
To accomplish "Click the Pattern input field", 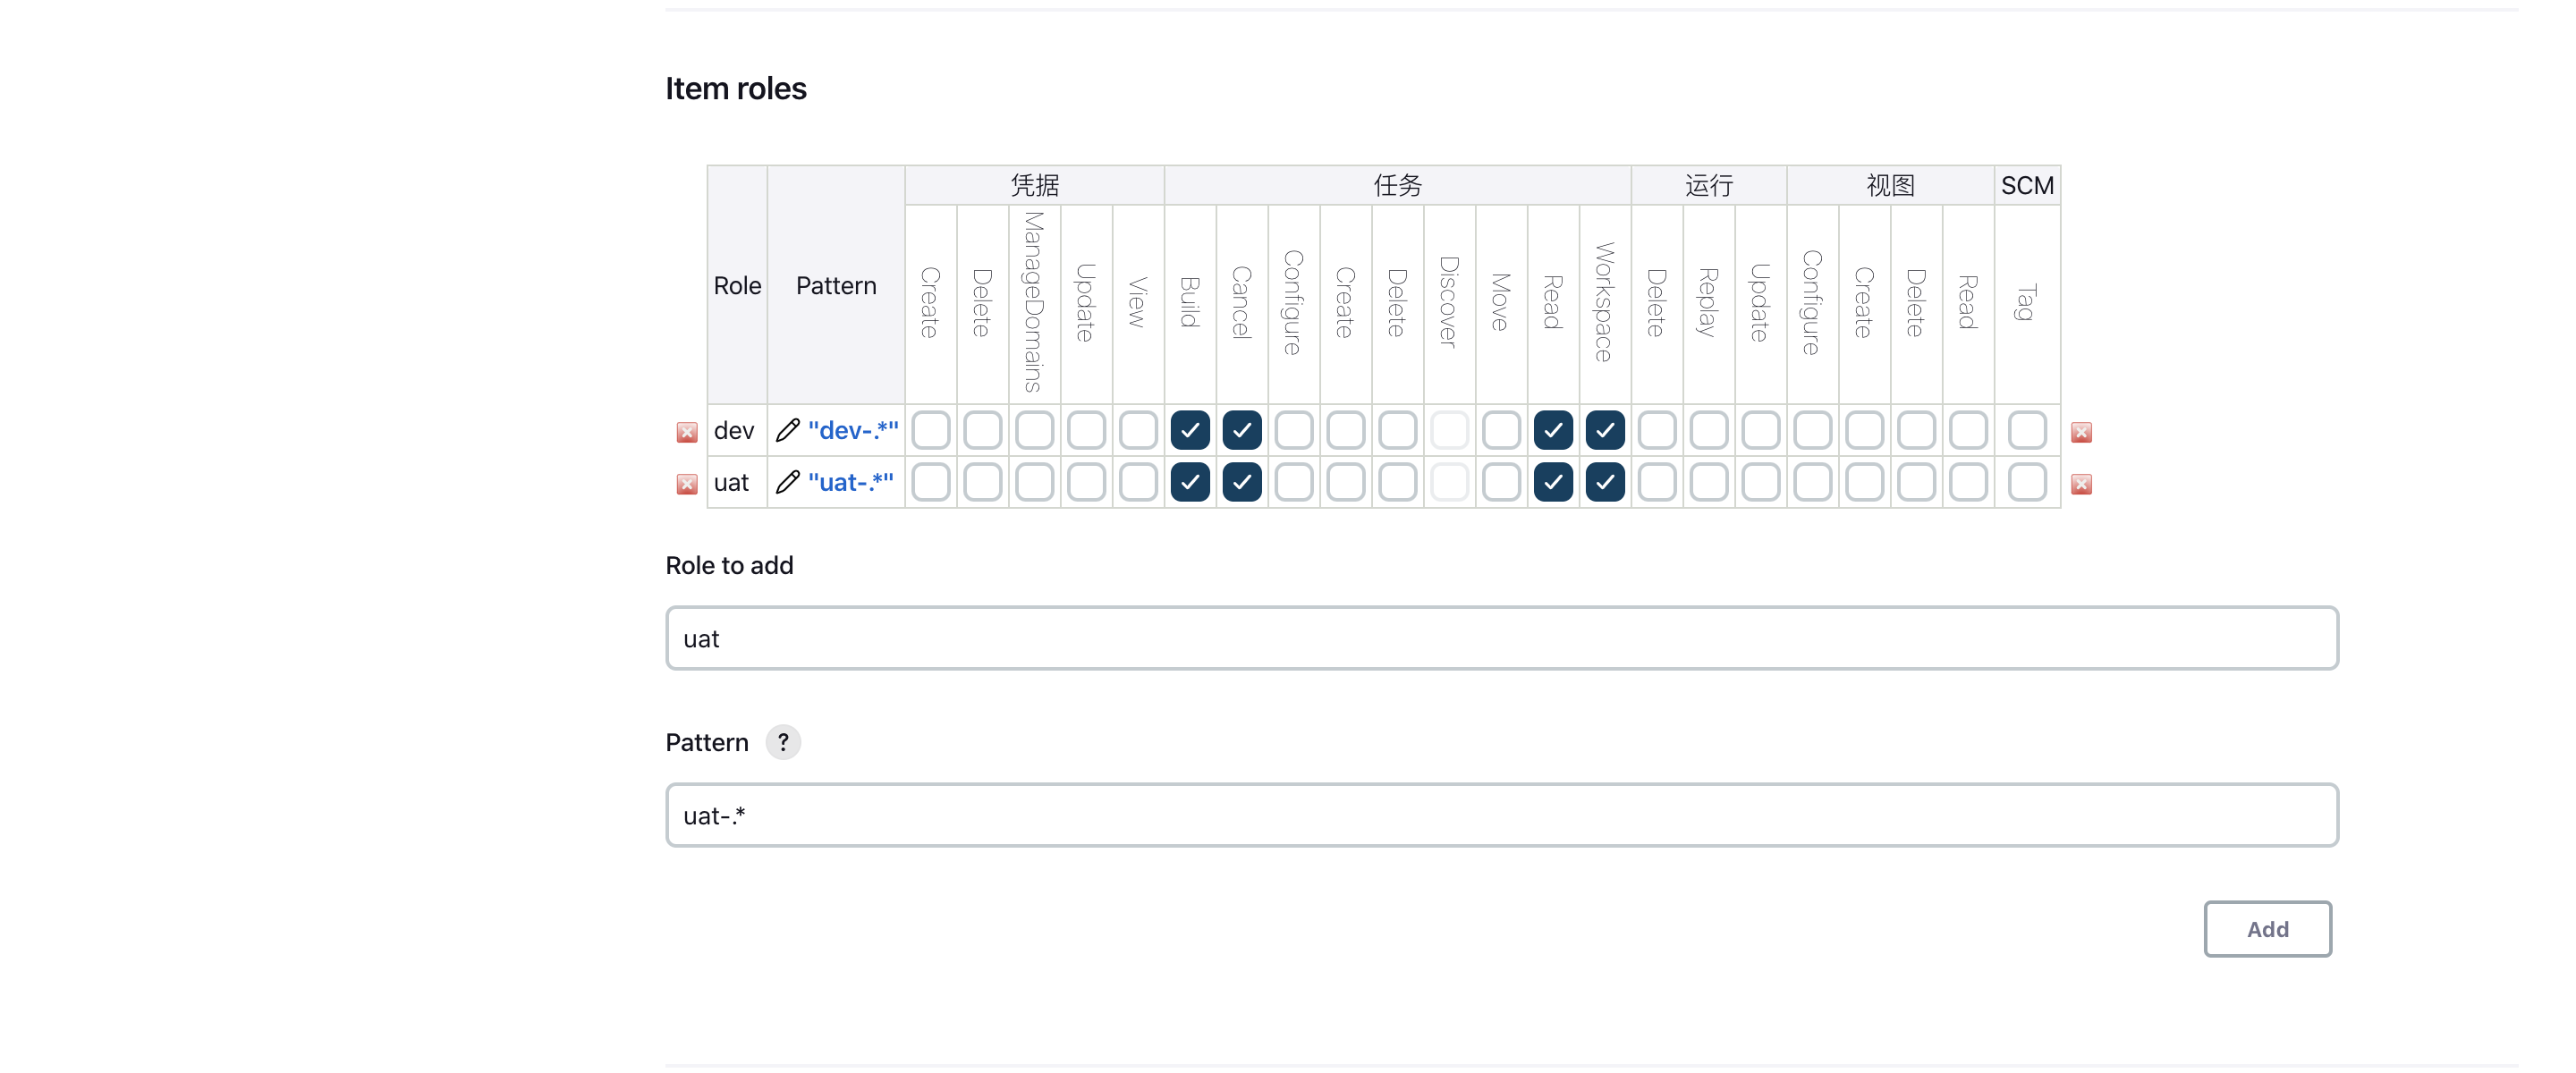I will [1501, 815].
